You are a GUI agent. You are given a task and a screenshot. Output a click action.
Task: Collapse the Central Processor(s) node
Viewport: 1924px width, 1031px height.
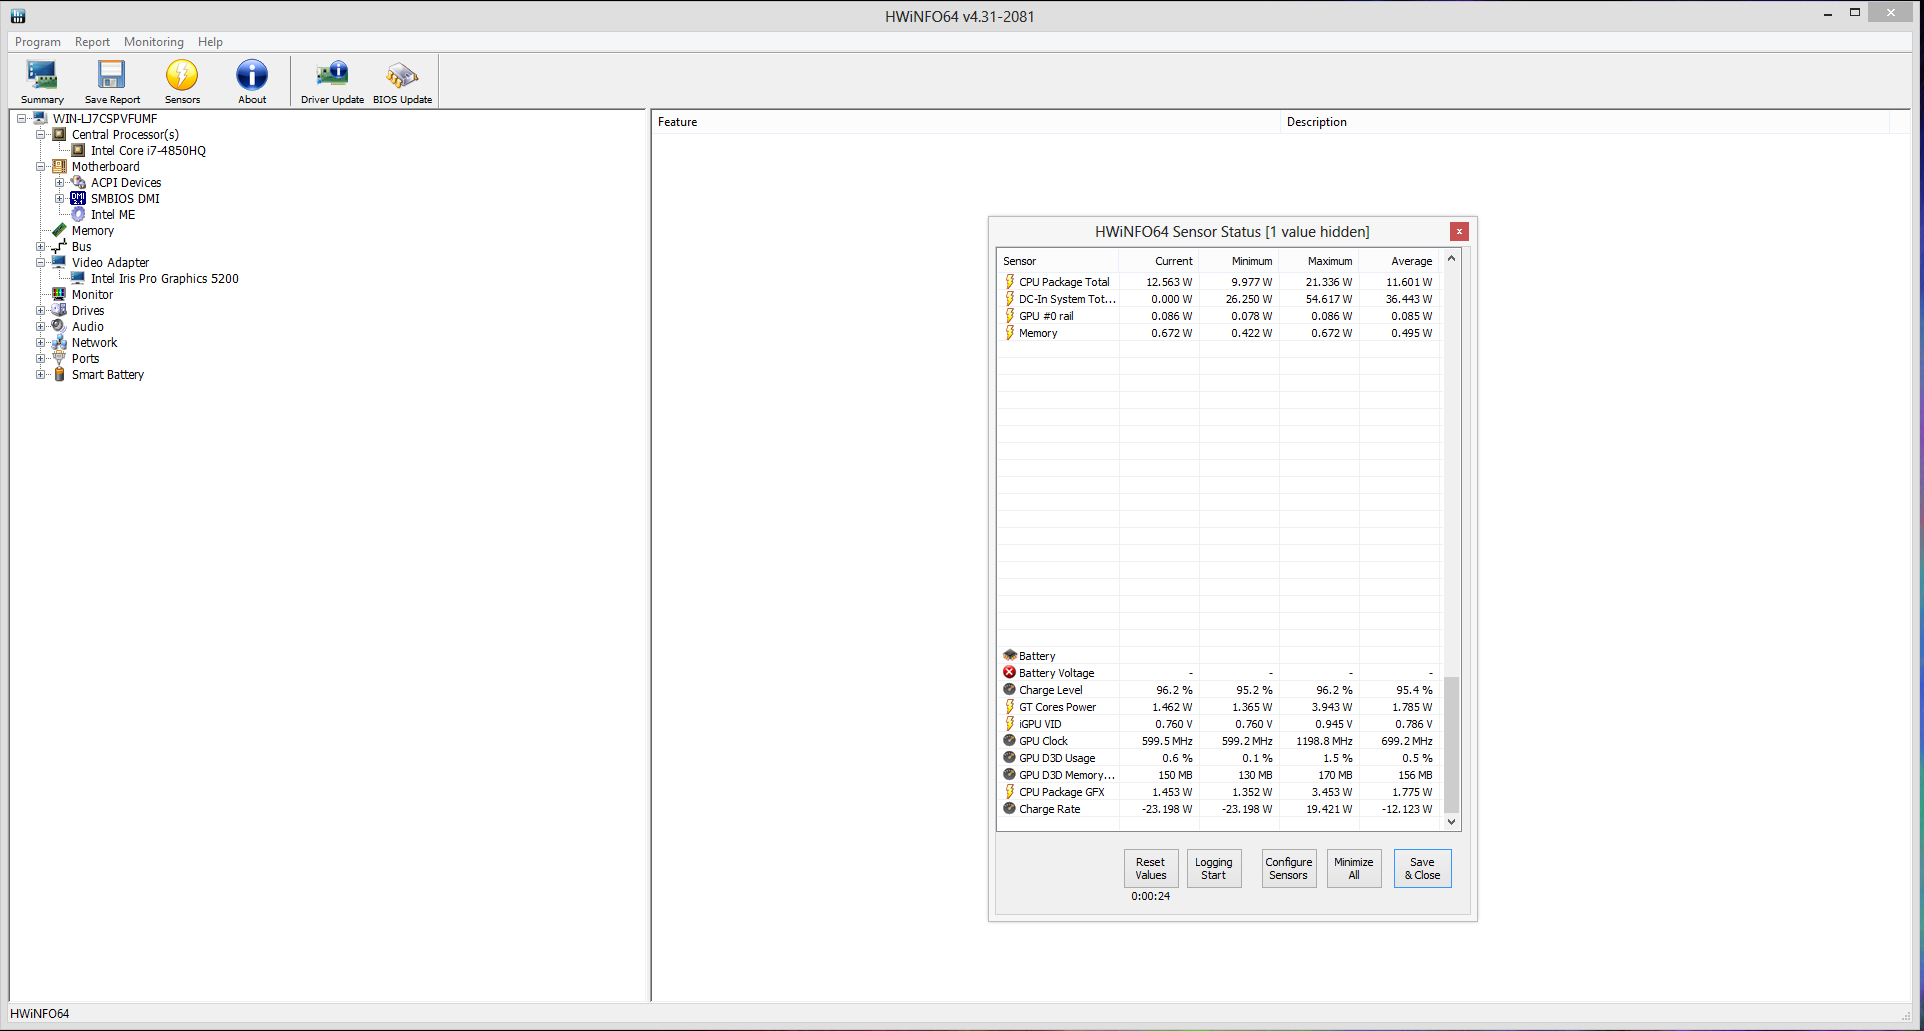(40, 135)
